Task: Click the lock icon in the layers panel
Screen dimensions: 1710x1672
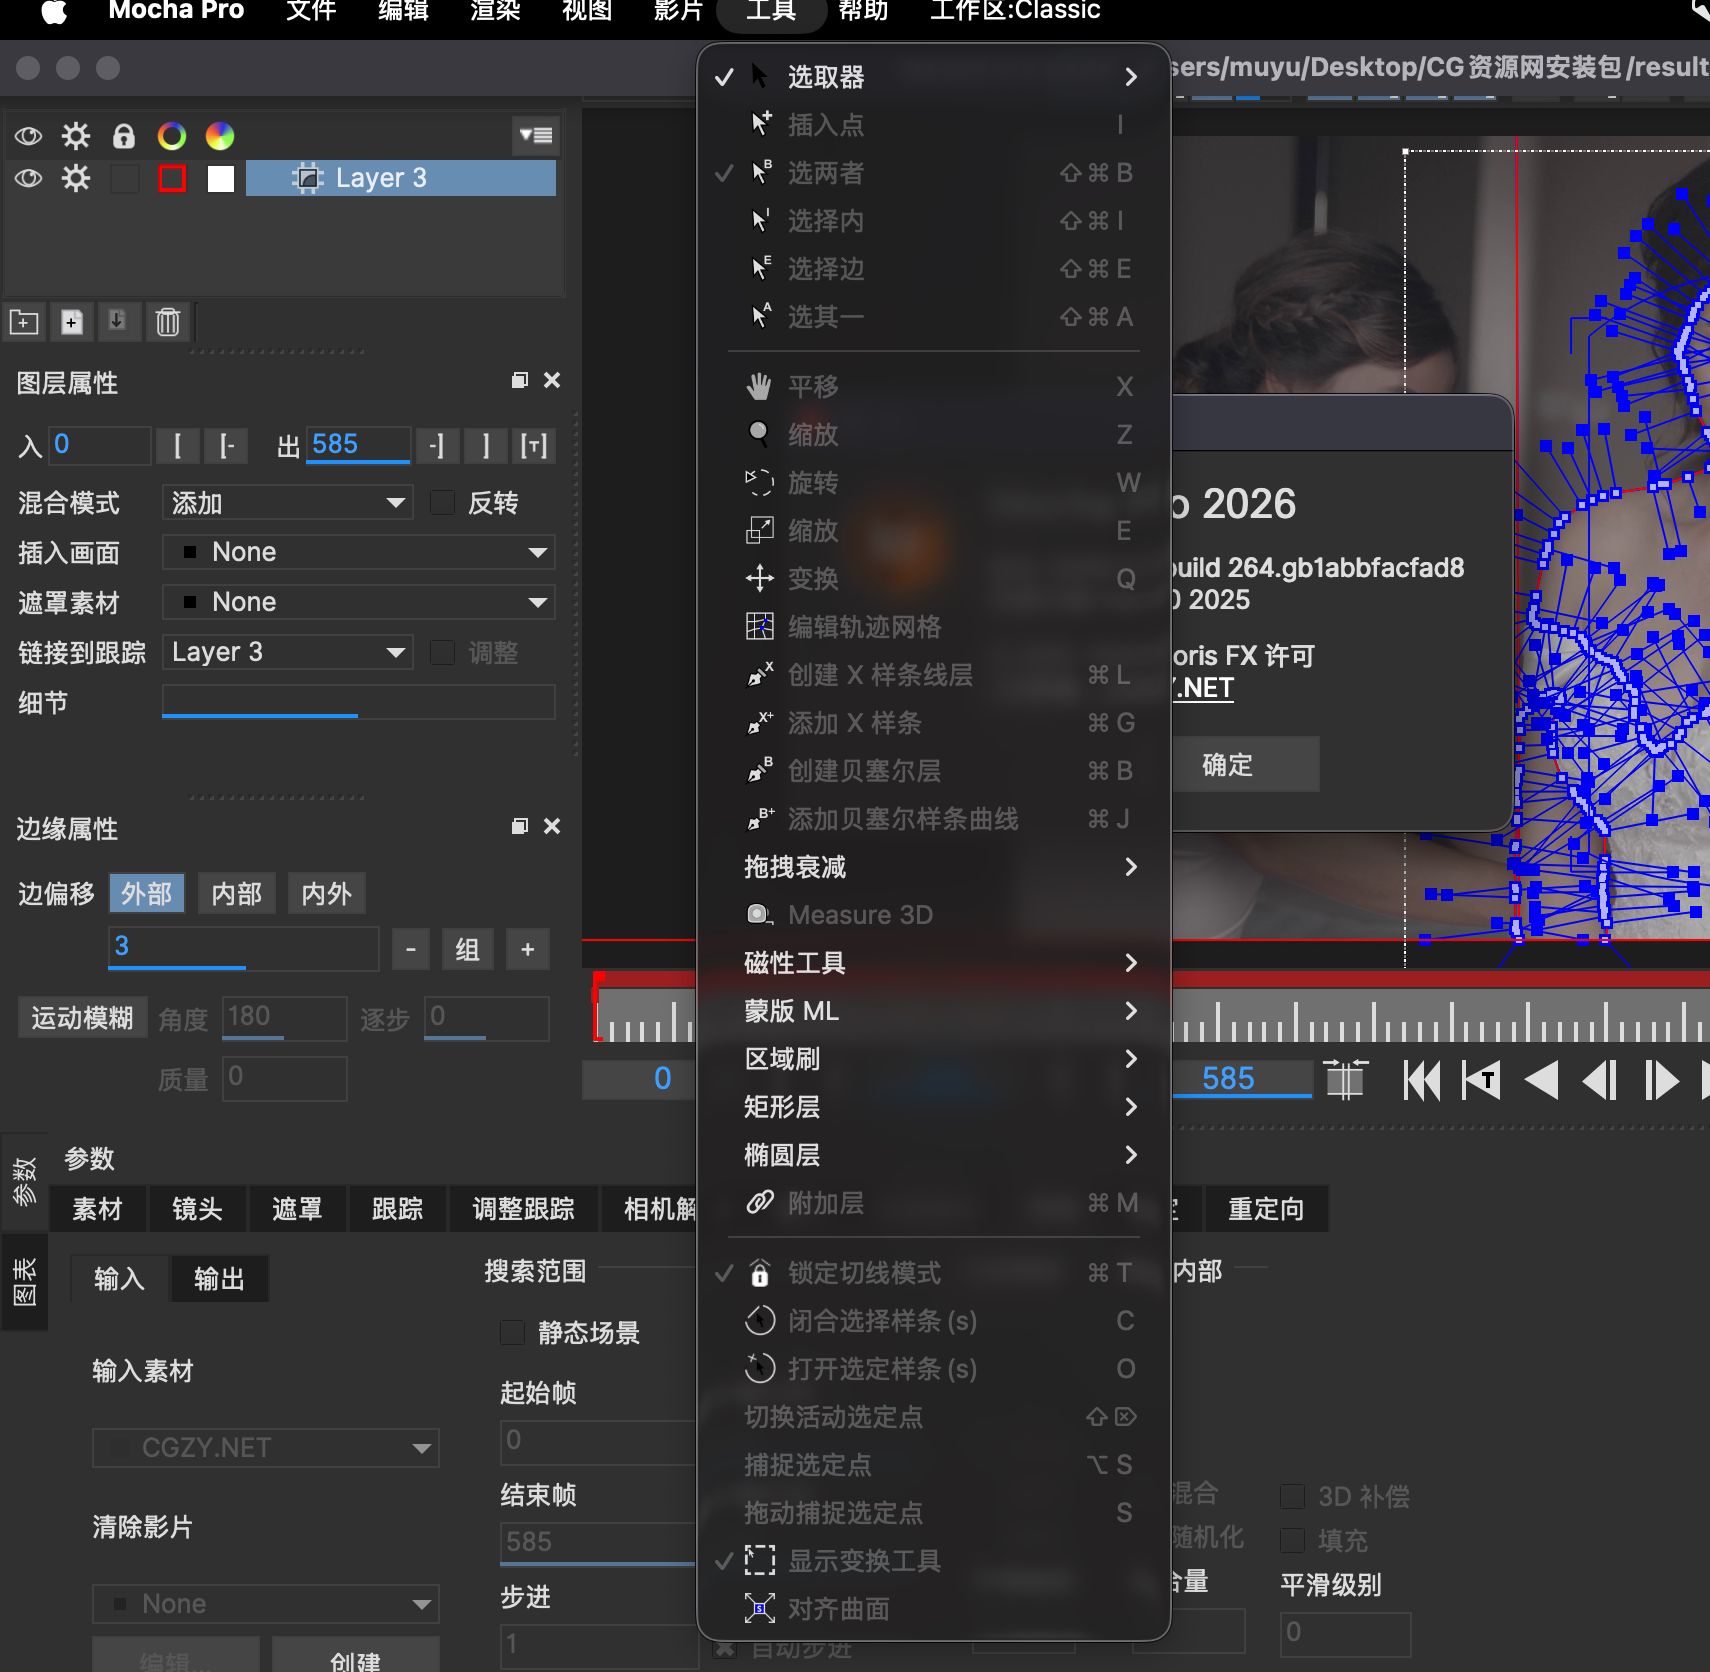Action: [123, 135]
